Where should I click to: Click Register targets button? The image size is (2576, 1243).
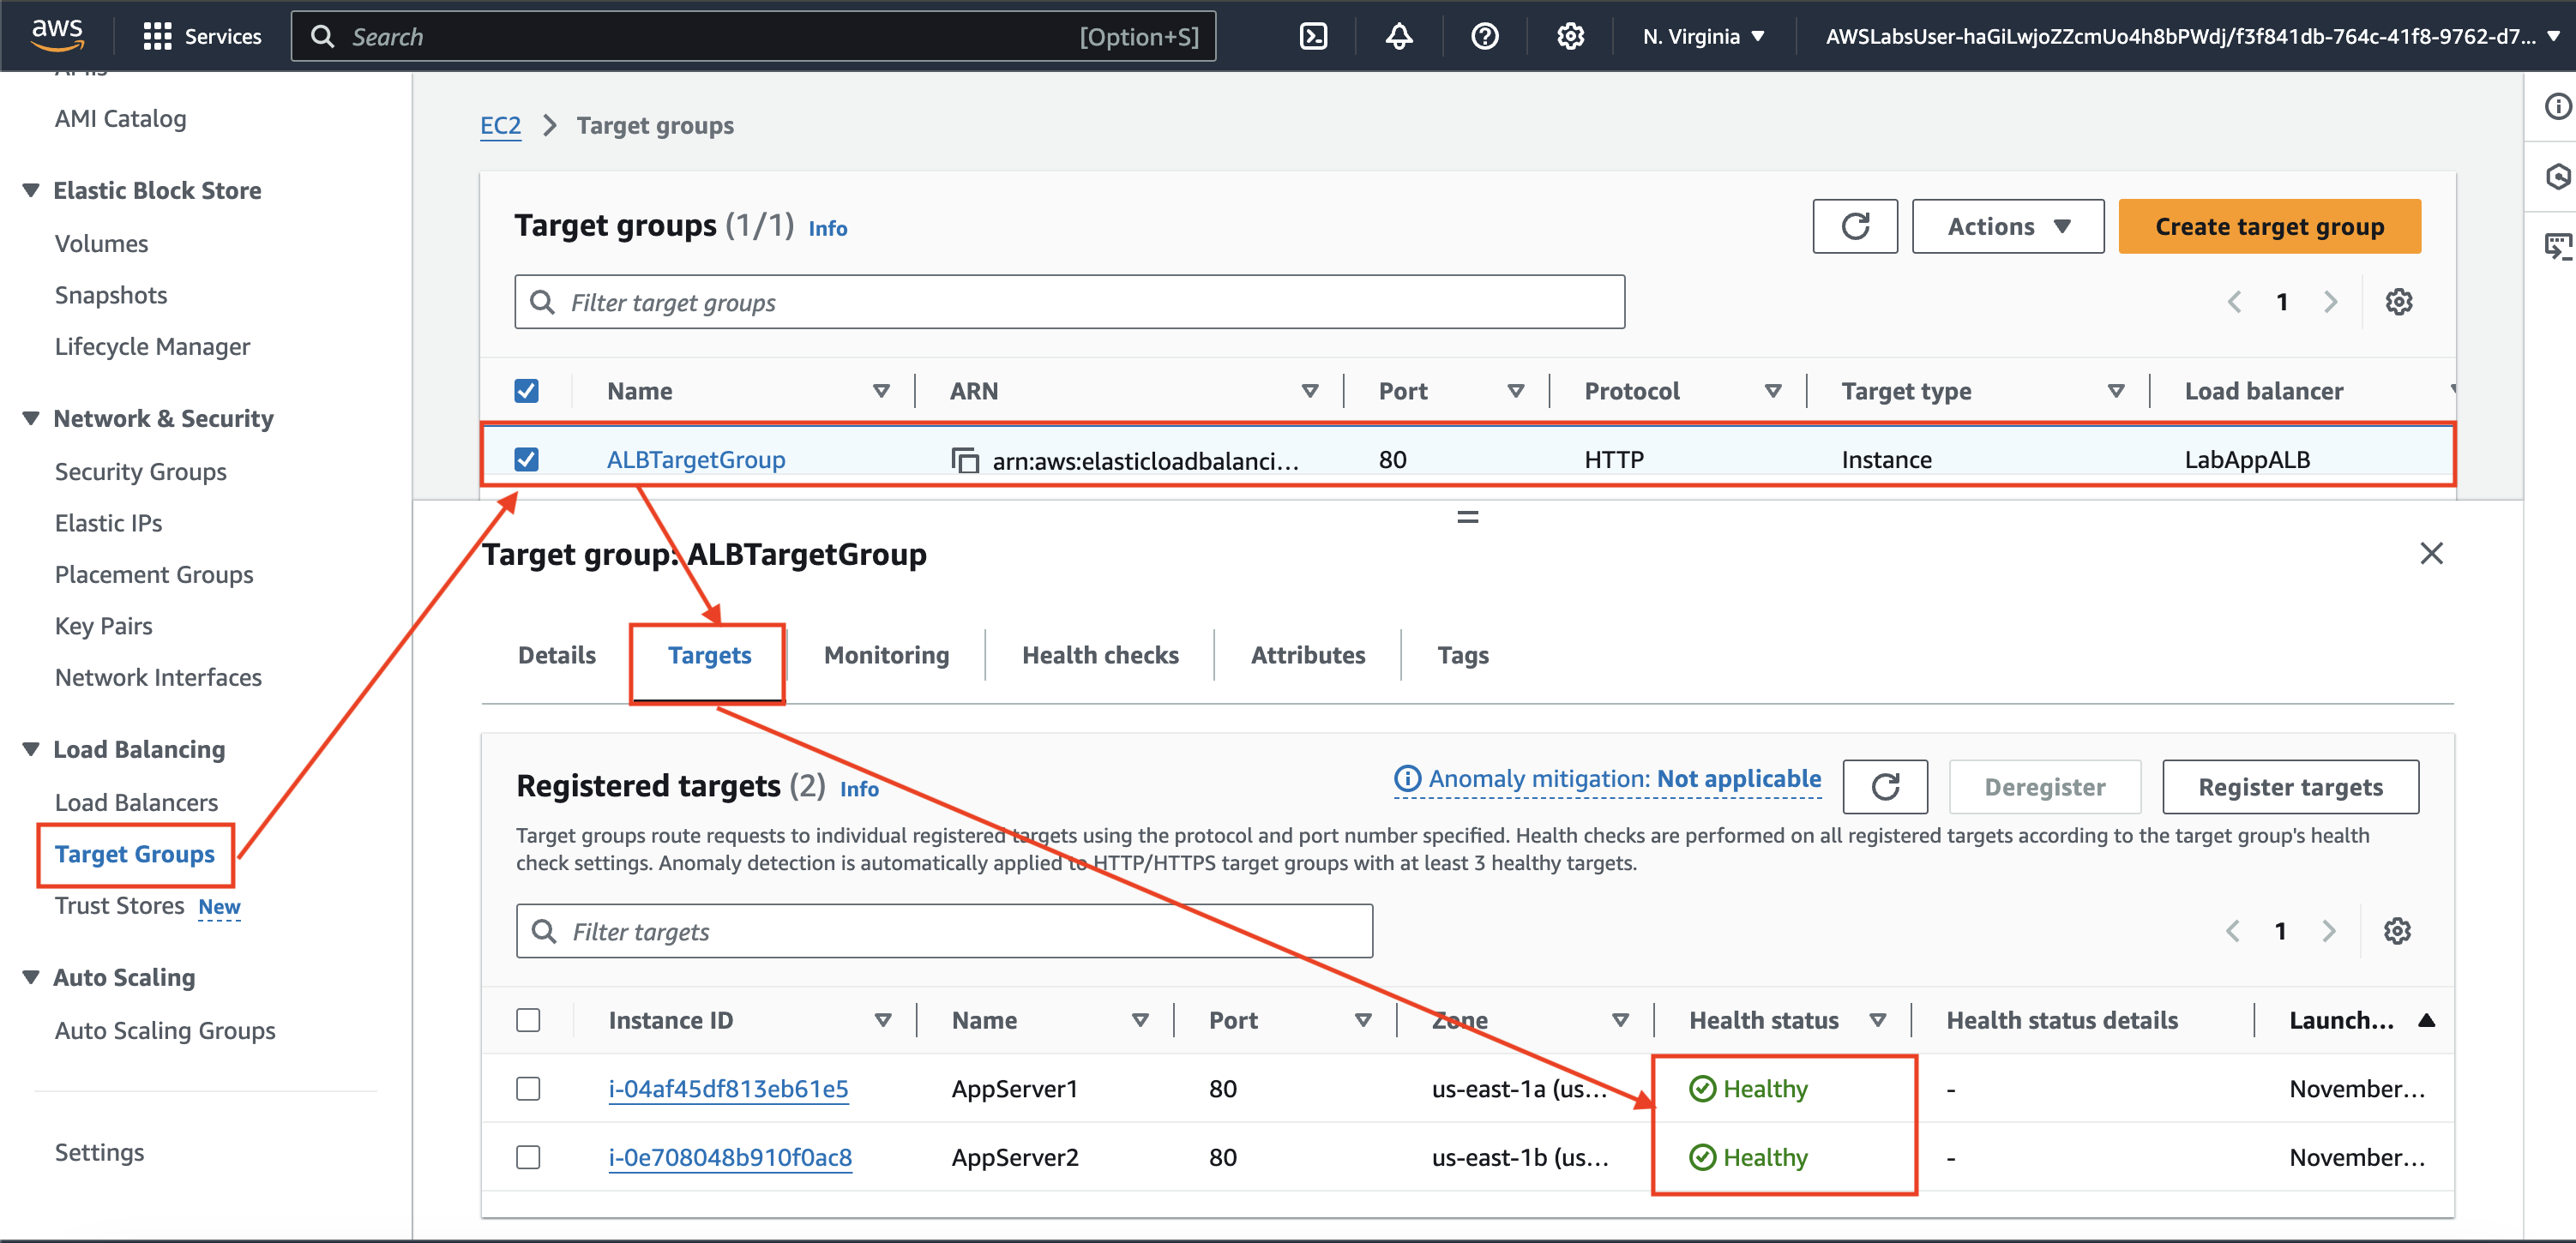point(2290,787)
